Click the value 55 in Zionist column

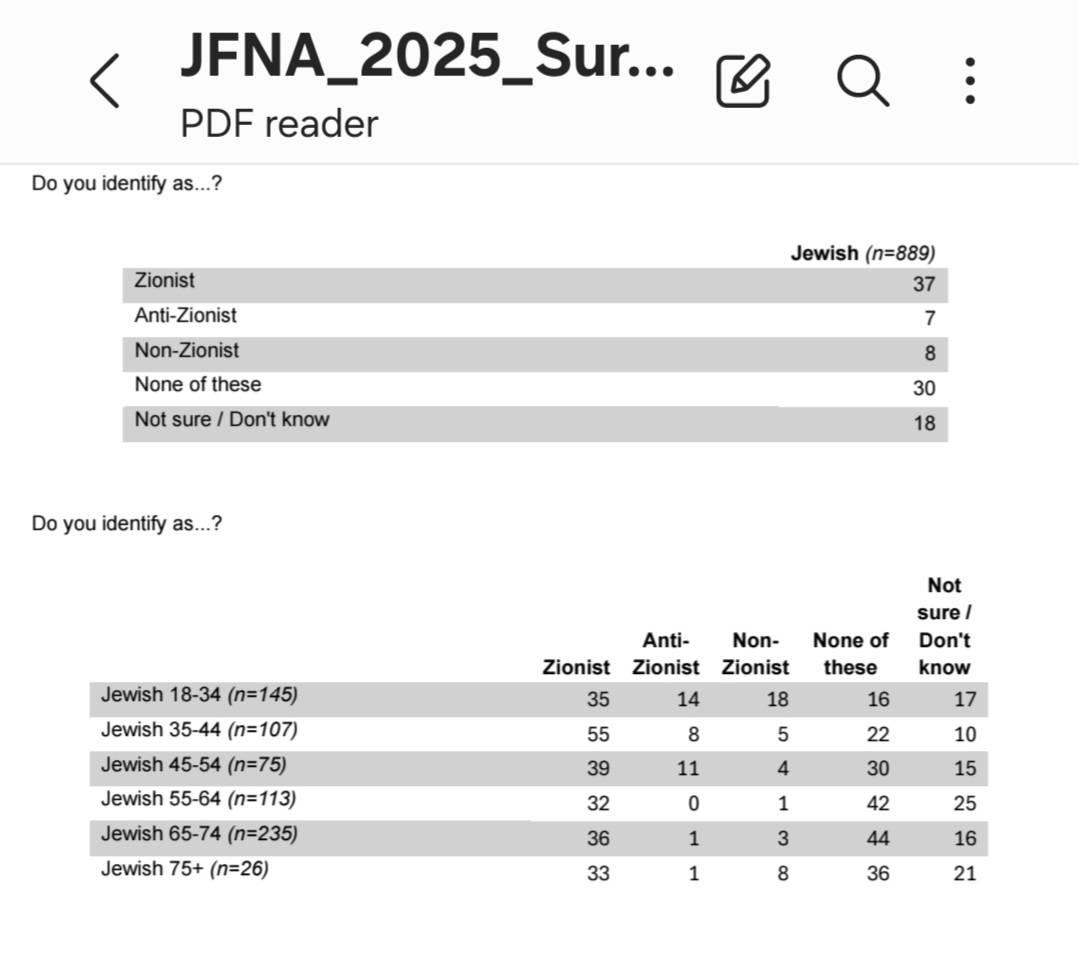tap(598, 735)
